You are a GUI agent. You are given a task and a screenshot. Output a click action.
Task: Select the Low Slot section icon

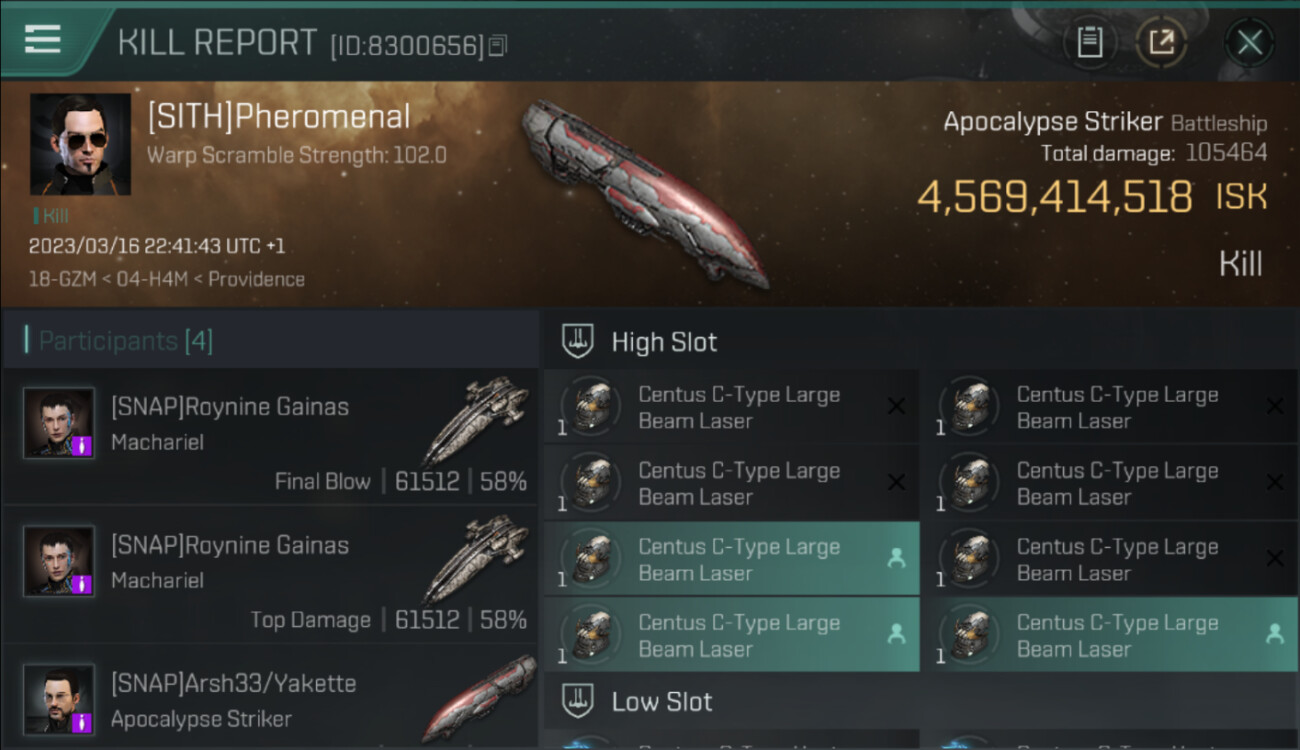tap(578, 701)
